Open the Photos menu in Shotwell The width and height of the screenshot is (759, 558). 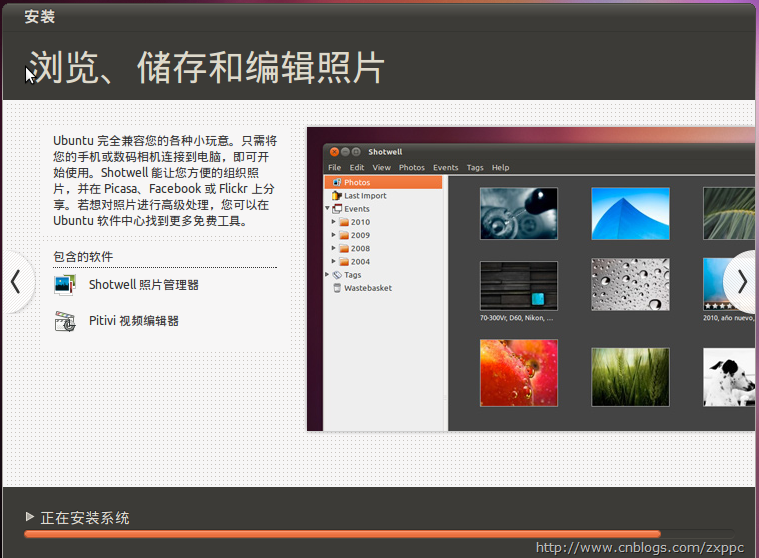coord(412,167)
